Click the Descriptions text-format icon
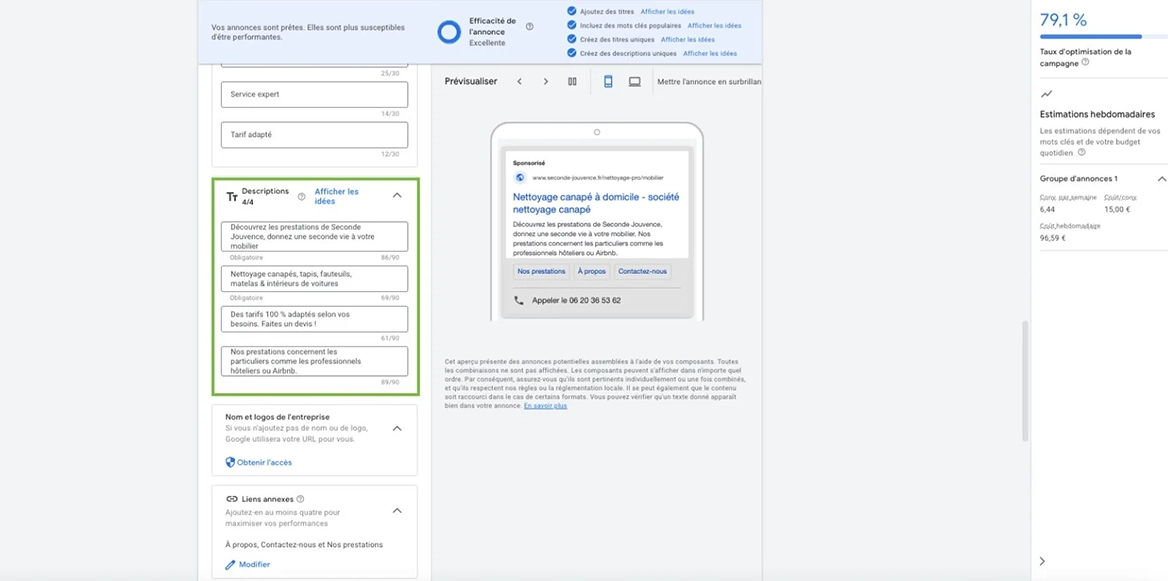Image resolution: width=1168 pixels, height=581 pixels. (x=232, y=197)
